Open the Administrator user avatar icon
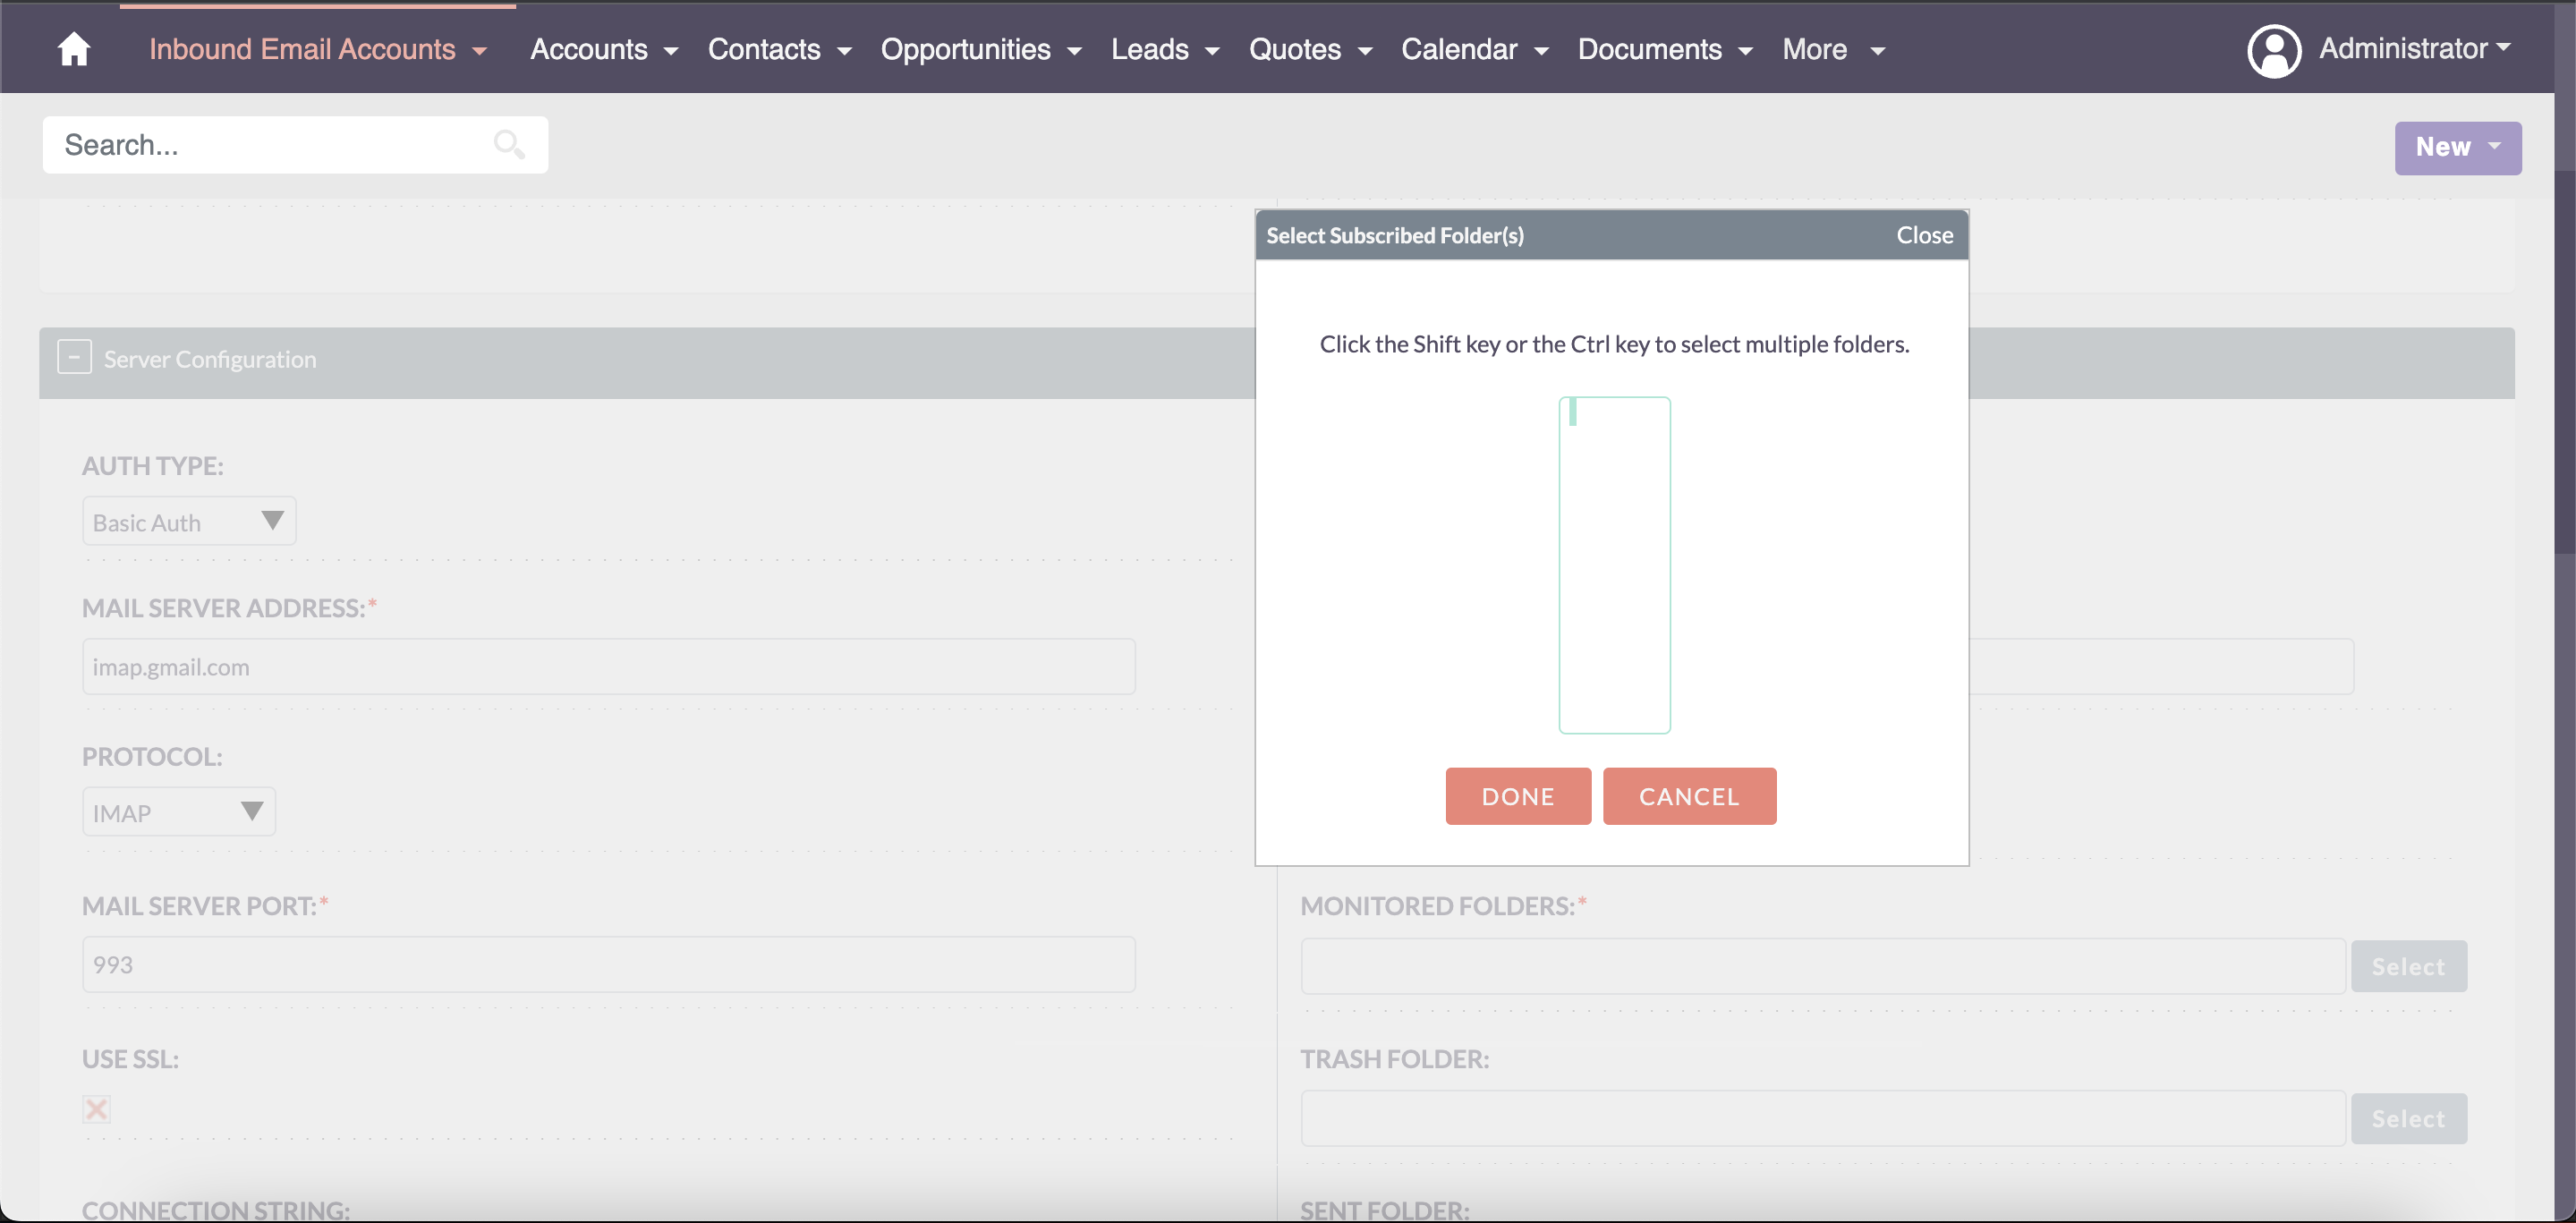The width and height of the screenshot is (2576, 1223). tap(2274, 50)
